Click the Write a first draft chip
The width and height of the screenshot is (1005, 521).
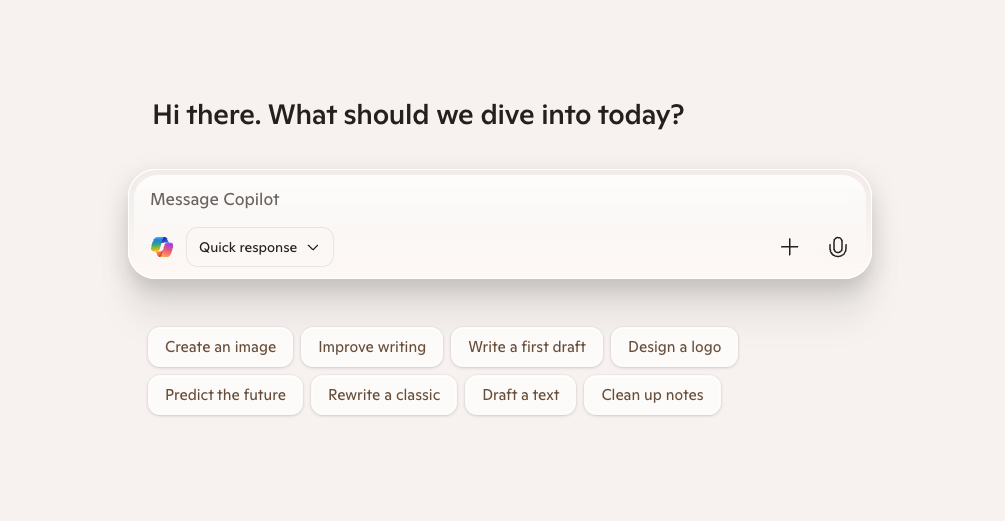[x=526, y=347]
